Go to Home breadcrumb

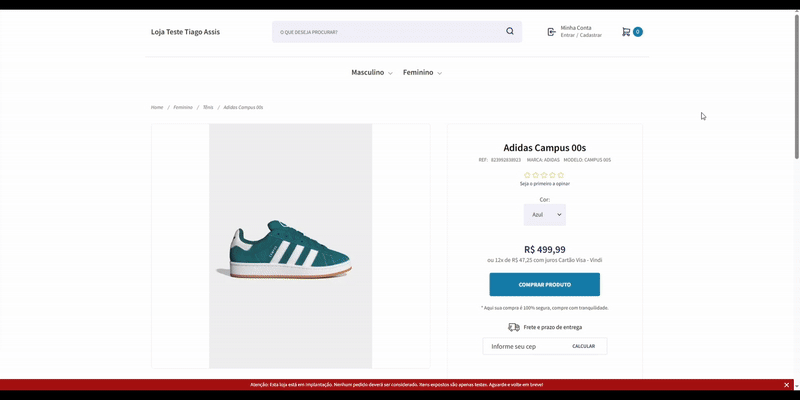point(157,107)
